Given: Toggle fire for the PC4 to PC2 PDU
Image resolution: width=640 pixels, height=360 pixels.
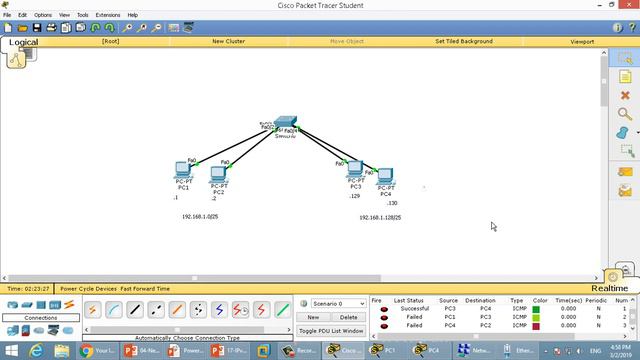Looking at the screenshot, I should coord(384,326).
